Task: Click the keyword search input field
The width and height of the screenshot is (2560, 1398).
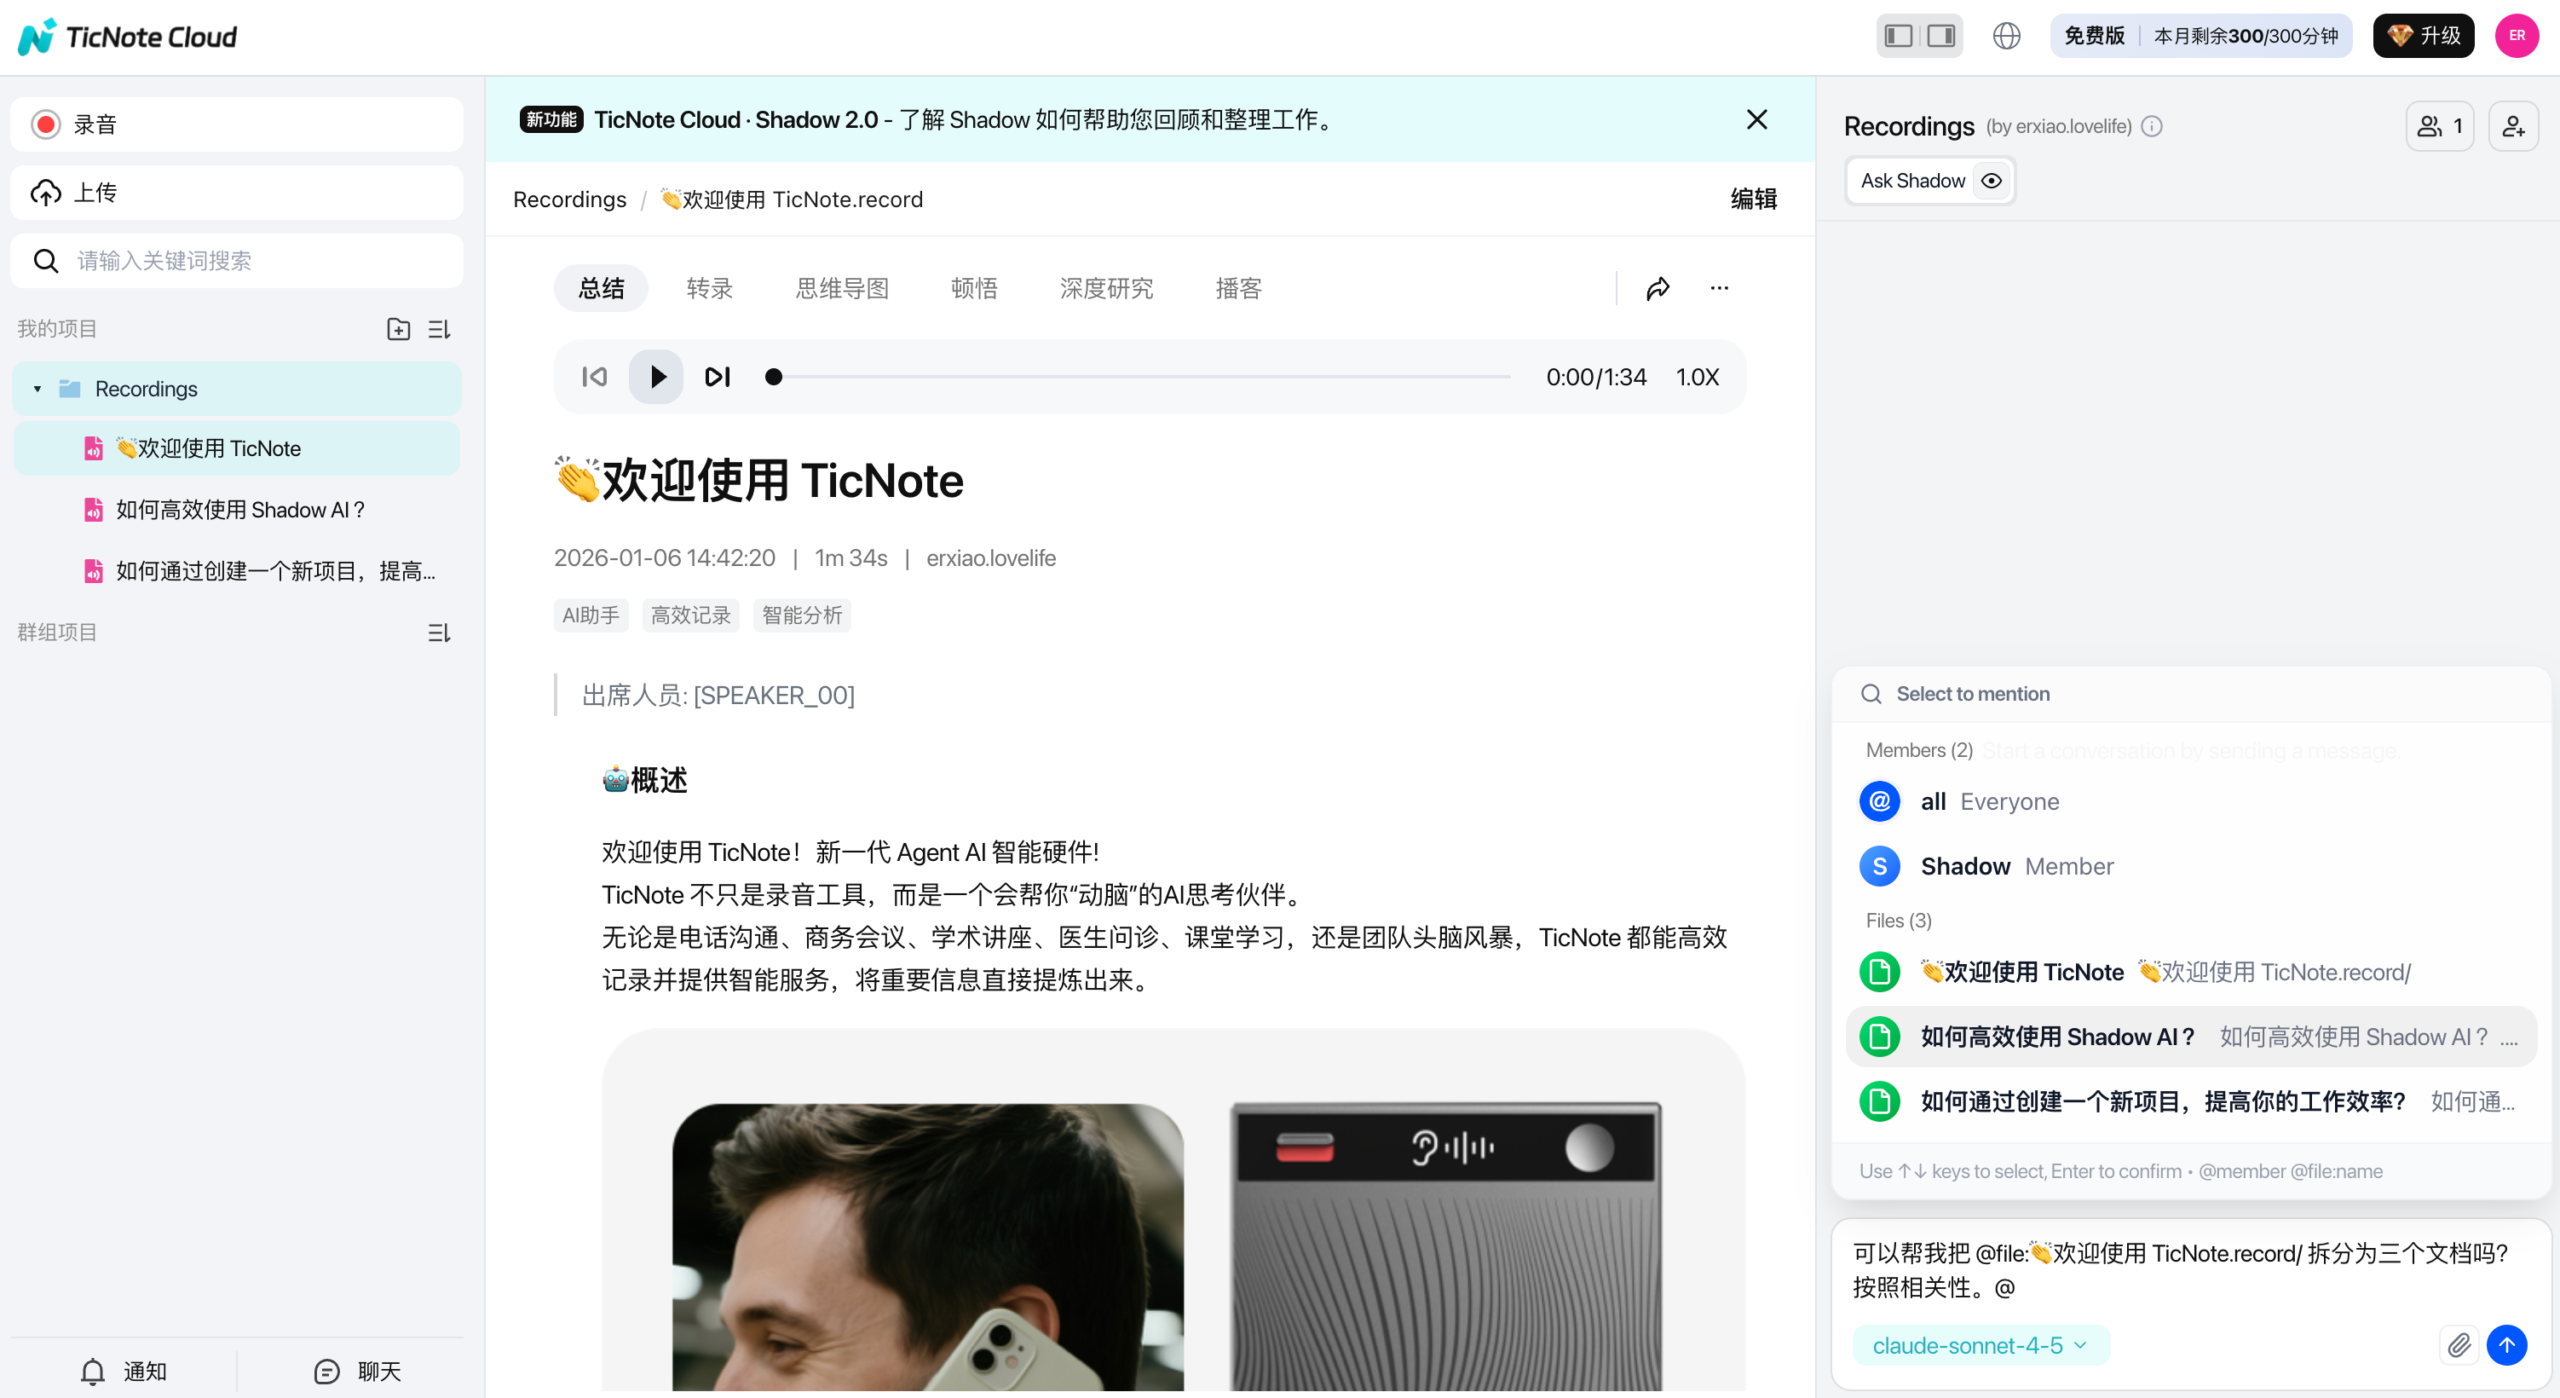Action: point(236,260)
